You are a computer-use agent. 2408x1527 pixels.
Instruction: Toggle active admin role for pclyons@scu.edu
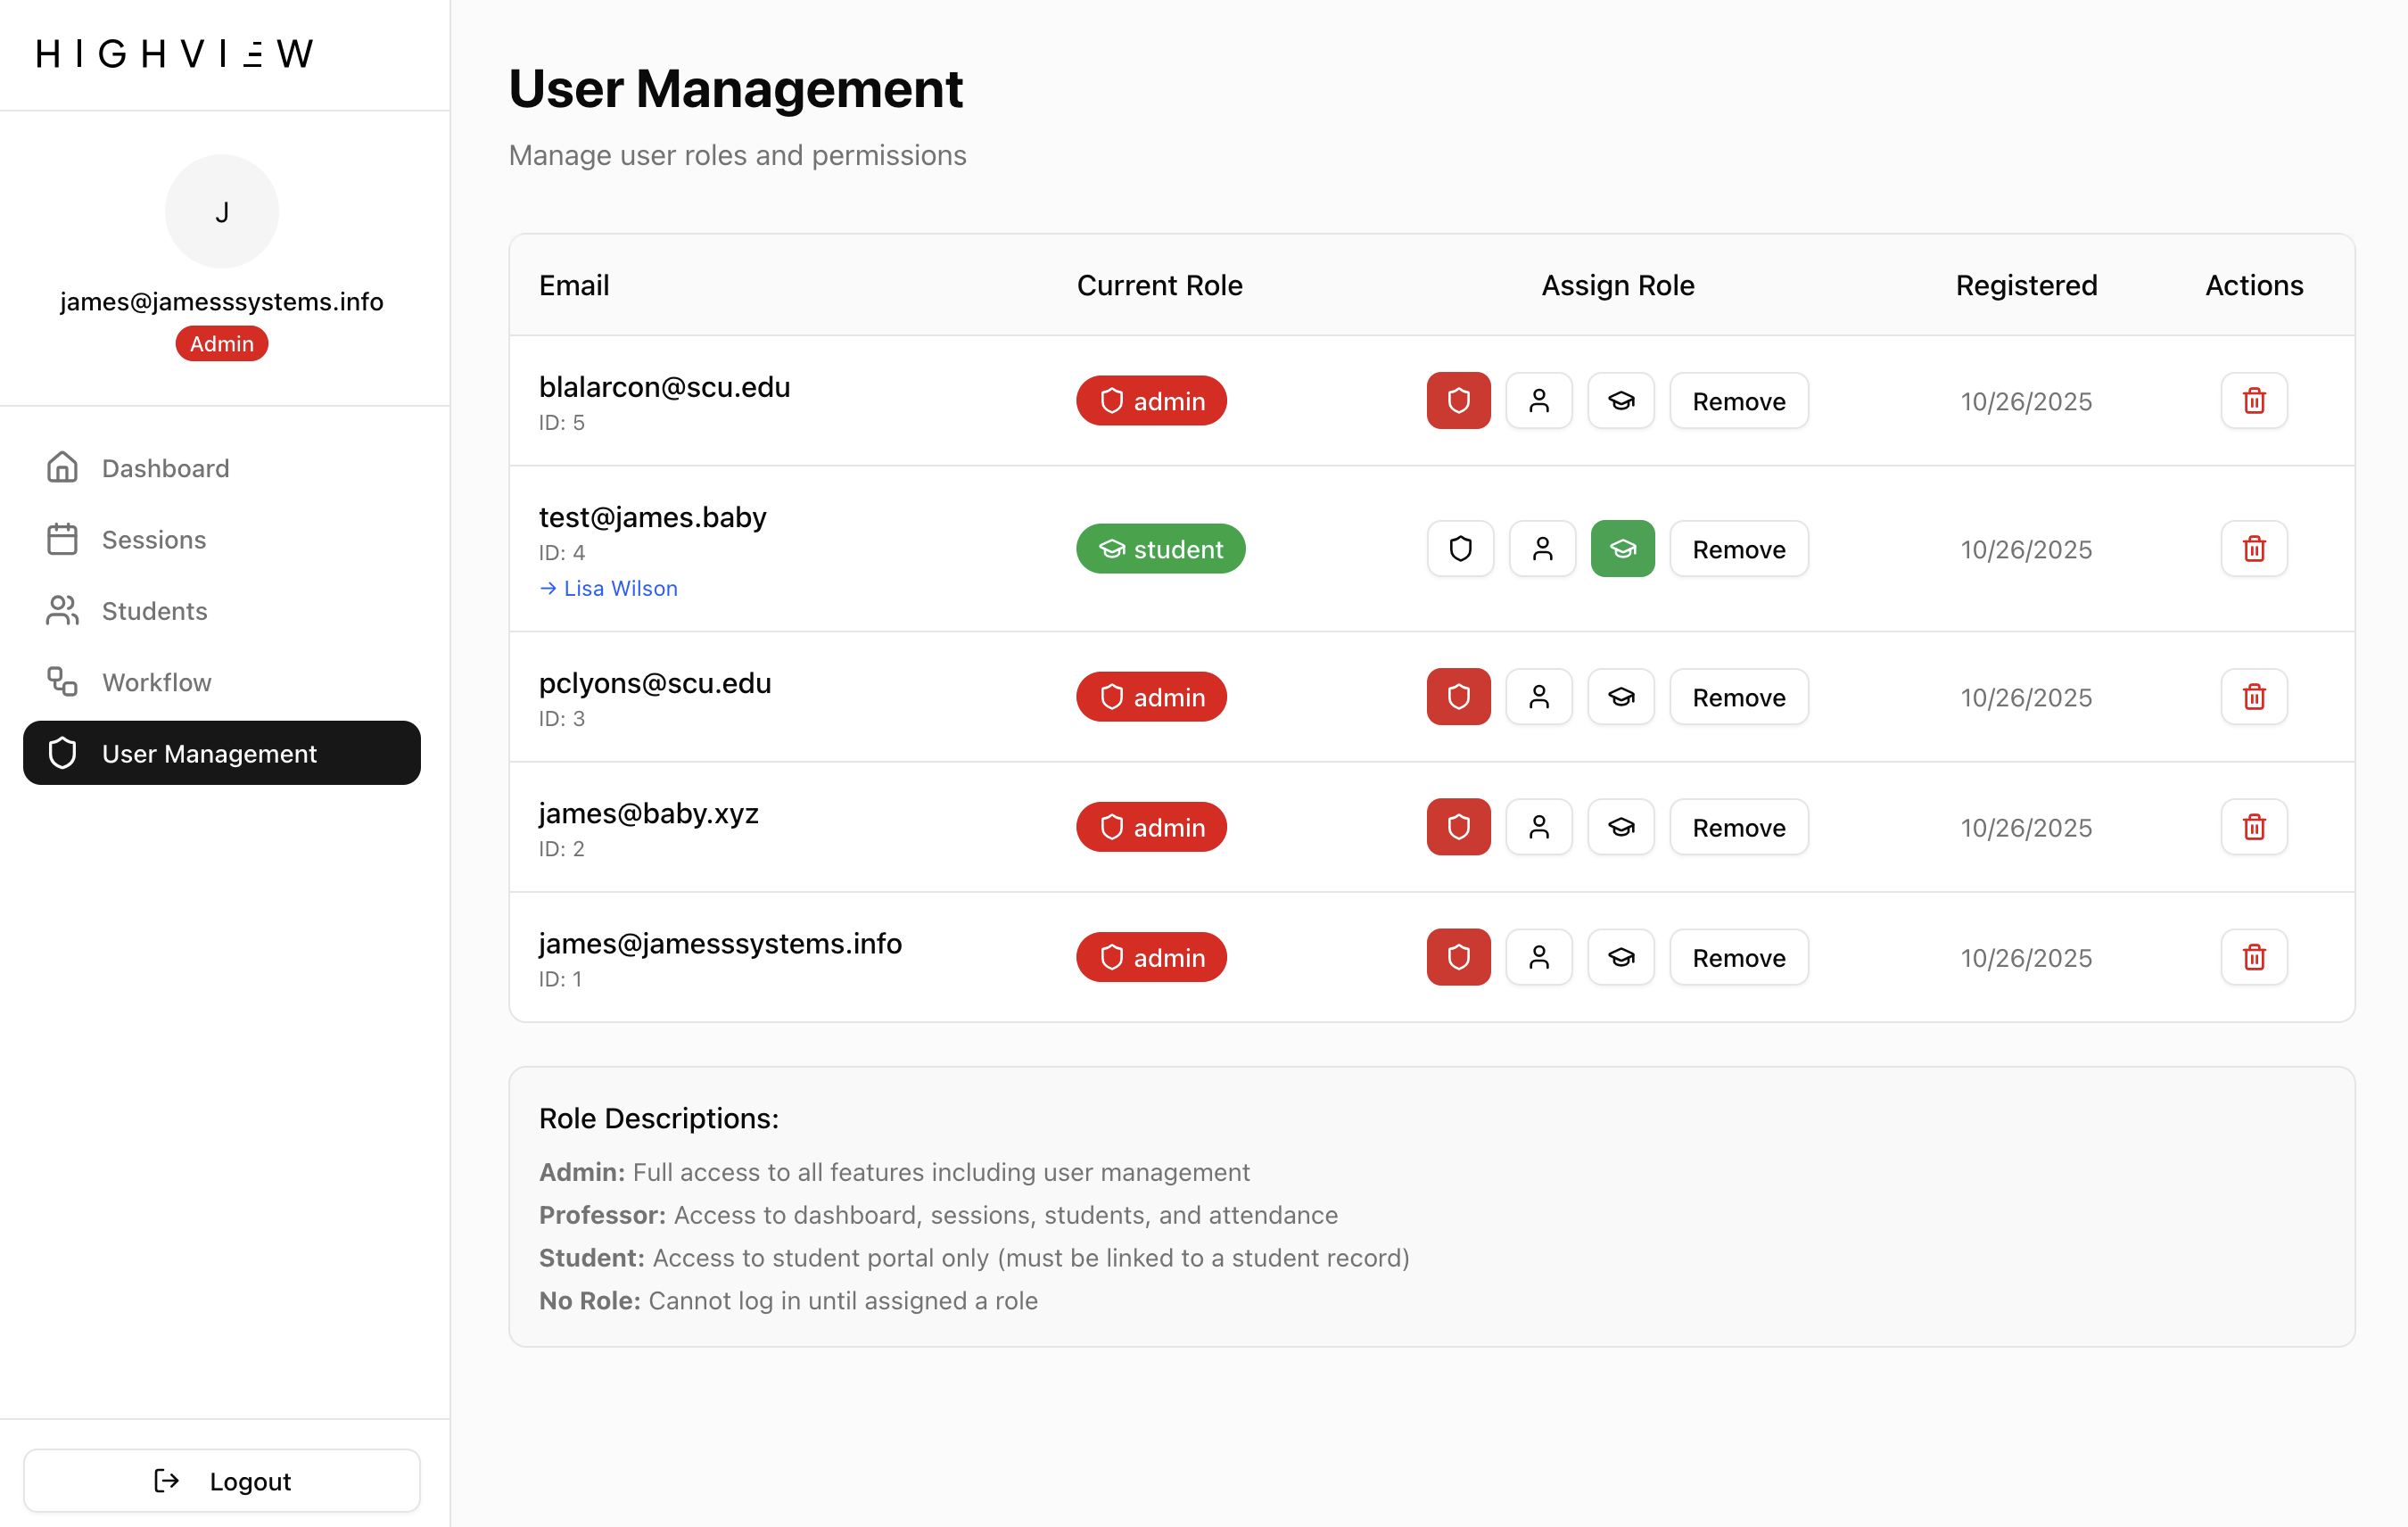click(x=1458, y=697)
